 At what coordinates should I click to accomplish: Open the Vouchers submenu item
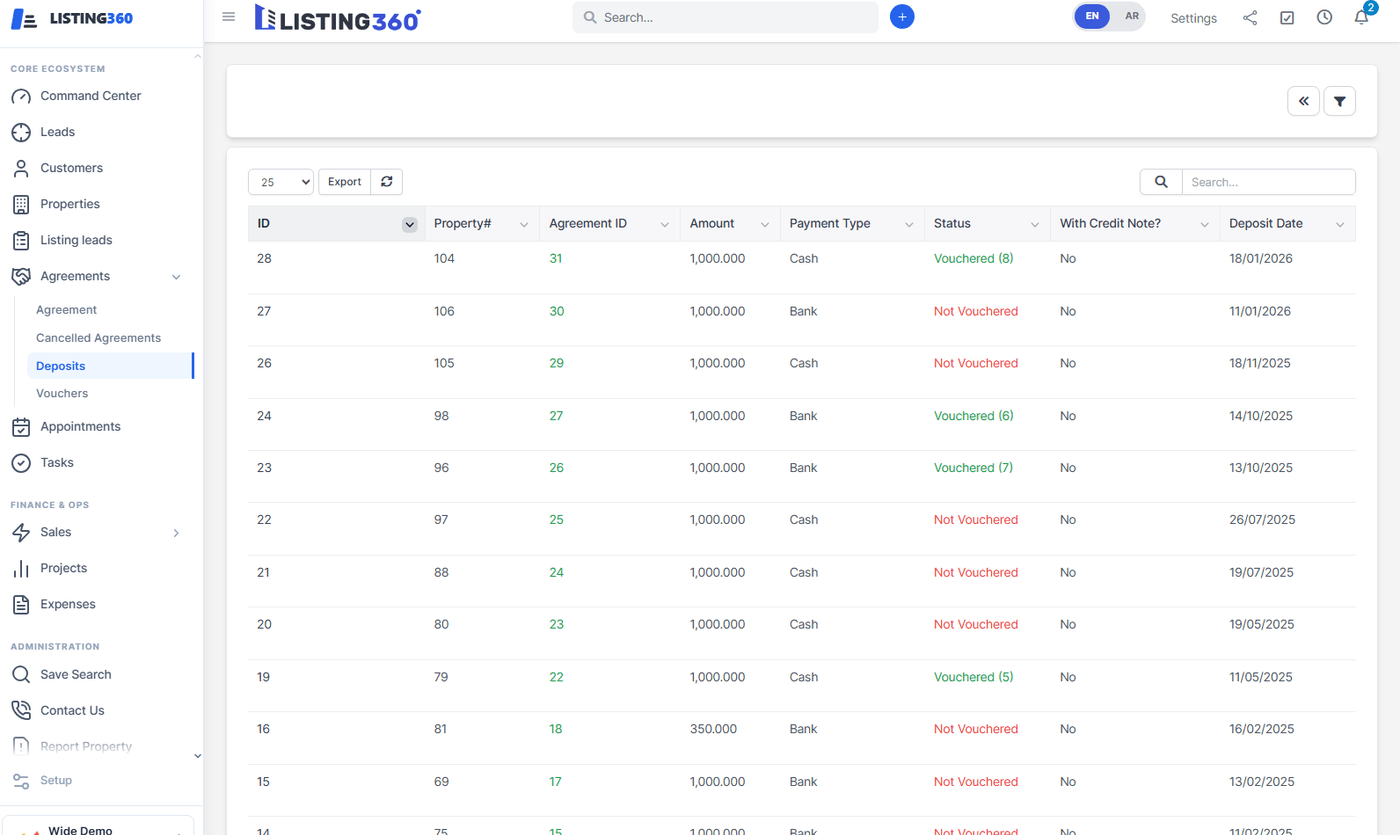pos(62,393)
